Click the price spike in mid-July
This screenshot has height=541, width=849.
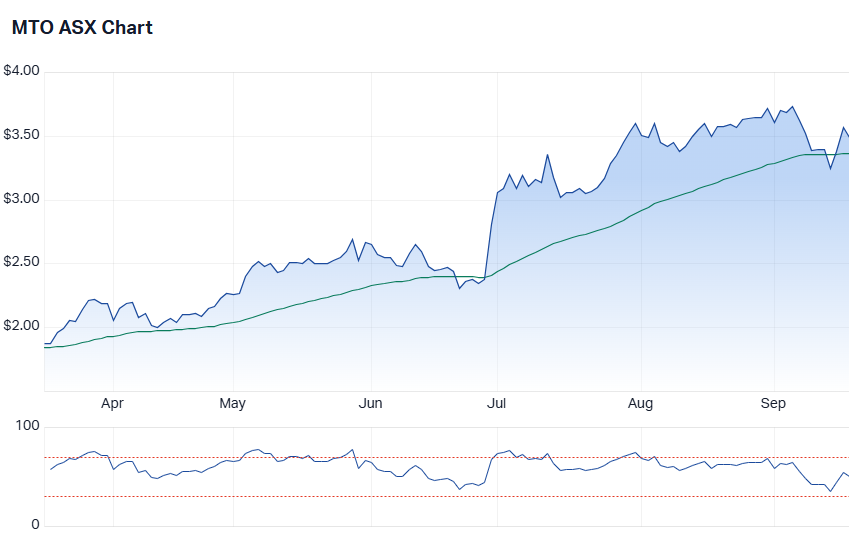point(547,155)
